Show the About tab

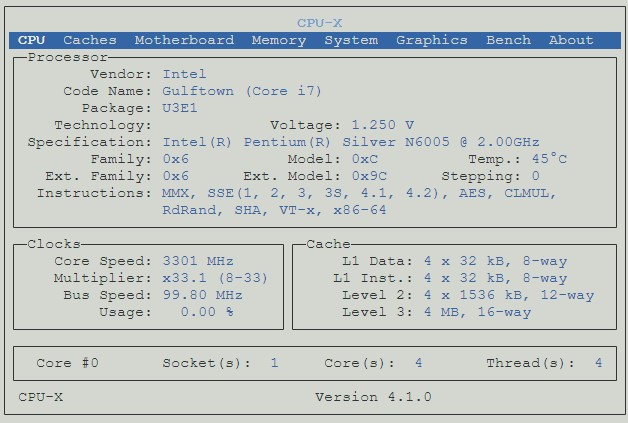pyautogui.click(x=571, y=40)
